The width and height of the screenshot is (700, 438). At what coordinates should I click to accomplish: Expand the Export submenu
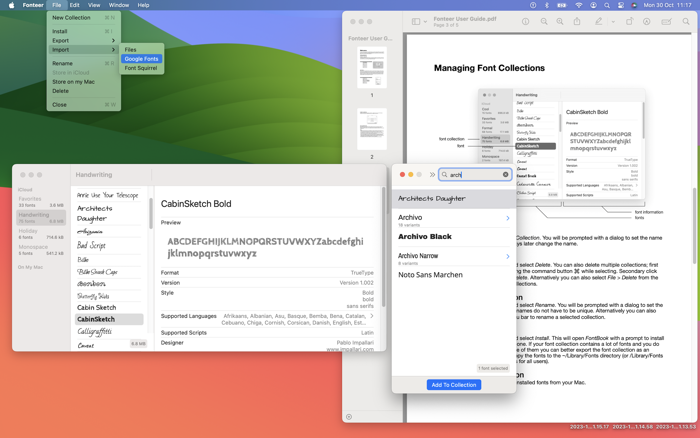pos(83,40)
